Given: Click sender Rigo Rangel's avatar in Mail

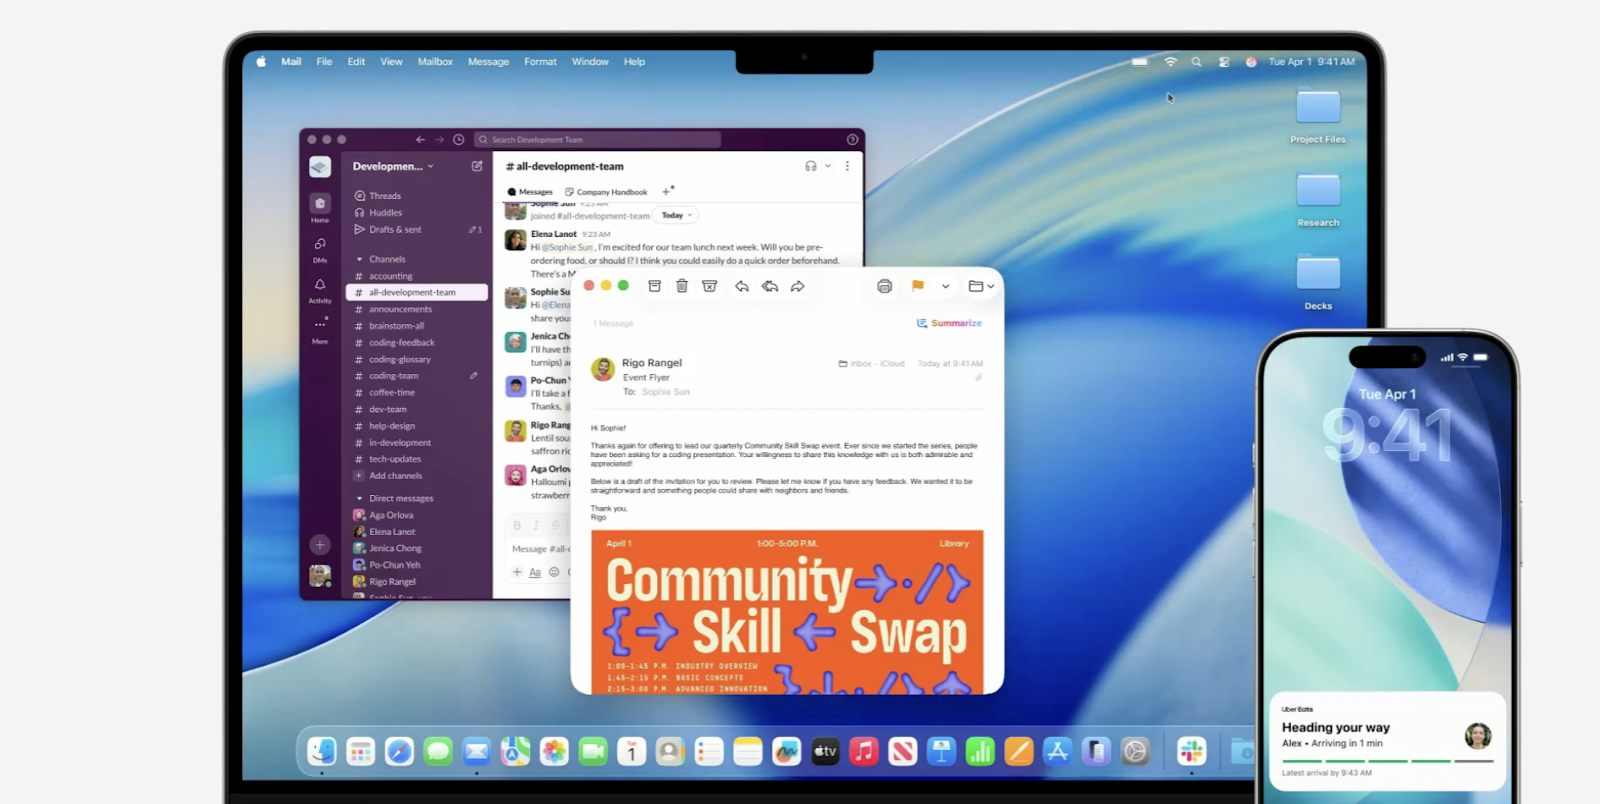Looking at the screenshot, I should (603, 369).
